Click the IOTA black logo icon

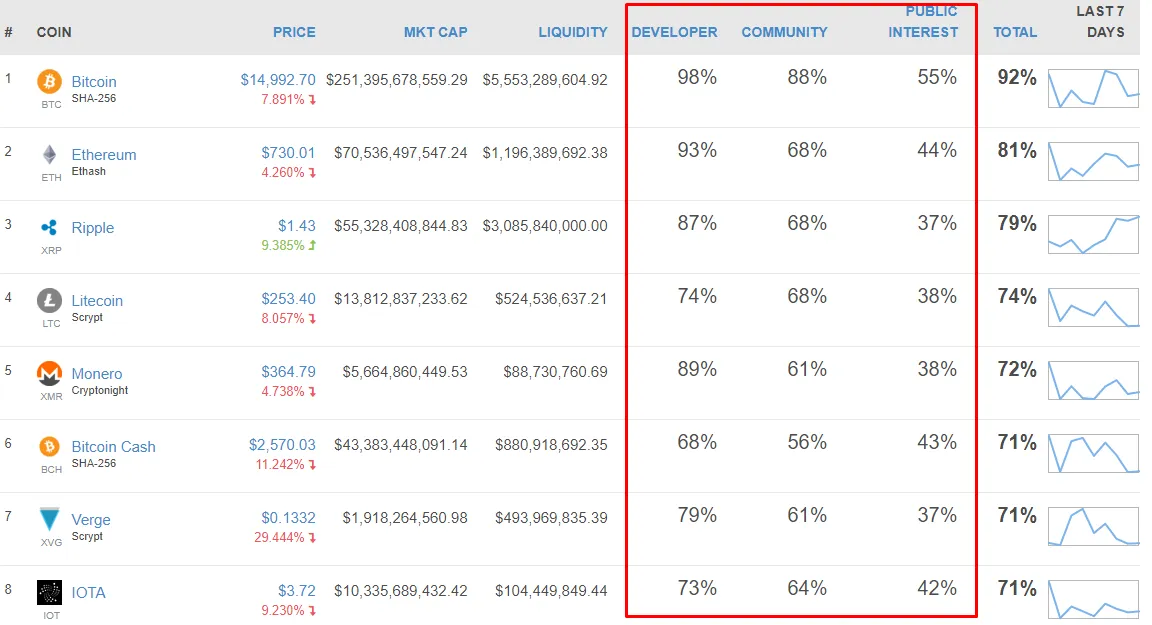[x=49, y=592]
